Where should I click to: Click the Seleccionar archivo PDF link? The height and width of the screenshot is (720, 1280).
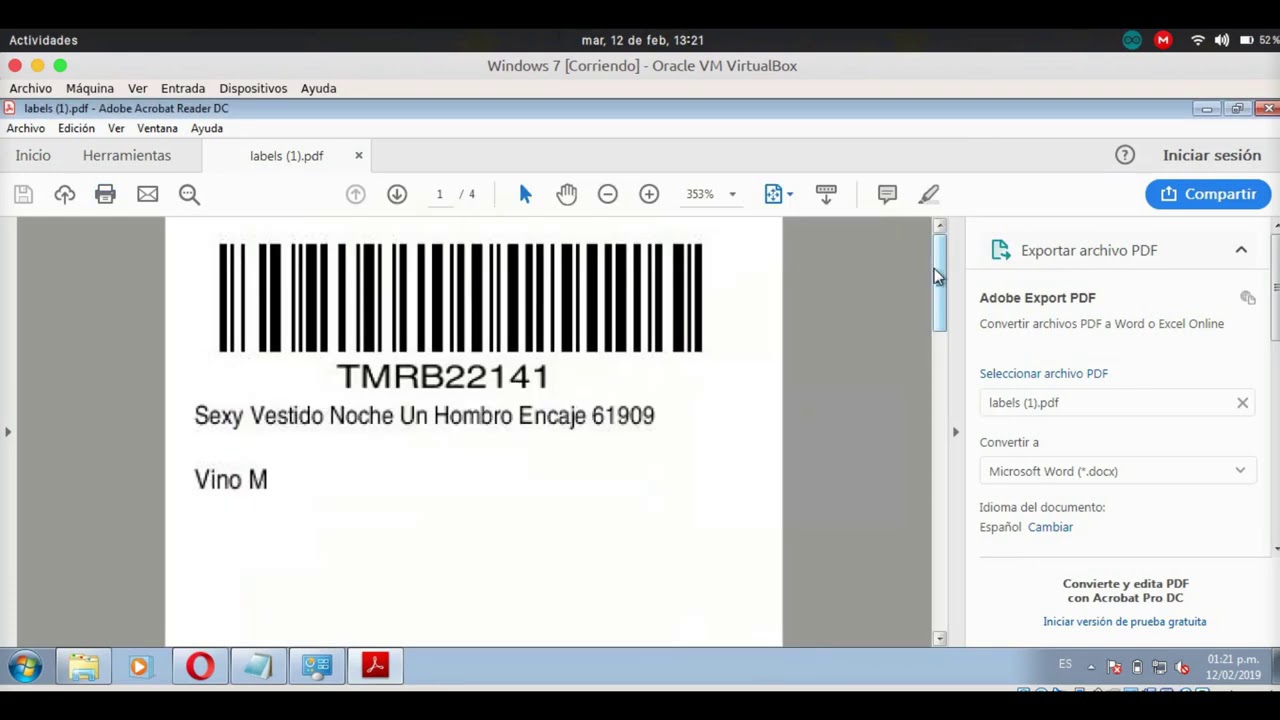pyautogui.click(x=1044, y=373)
